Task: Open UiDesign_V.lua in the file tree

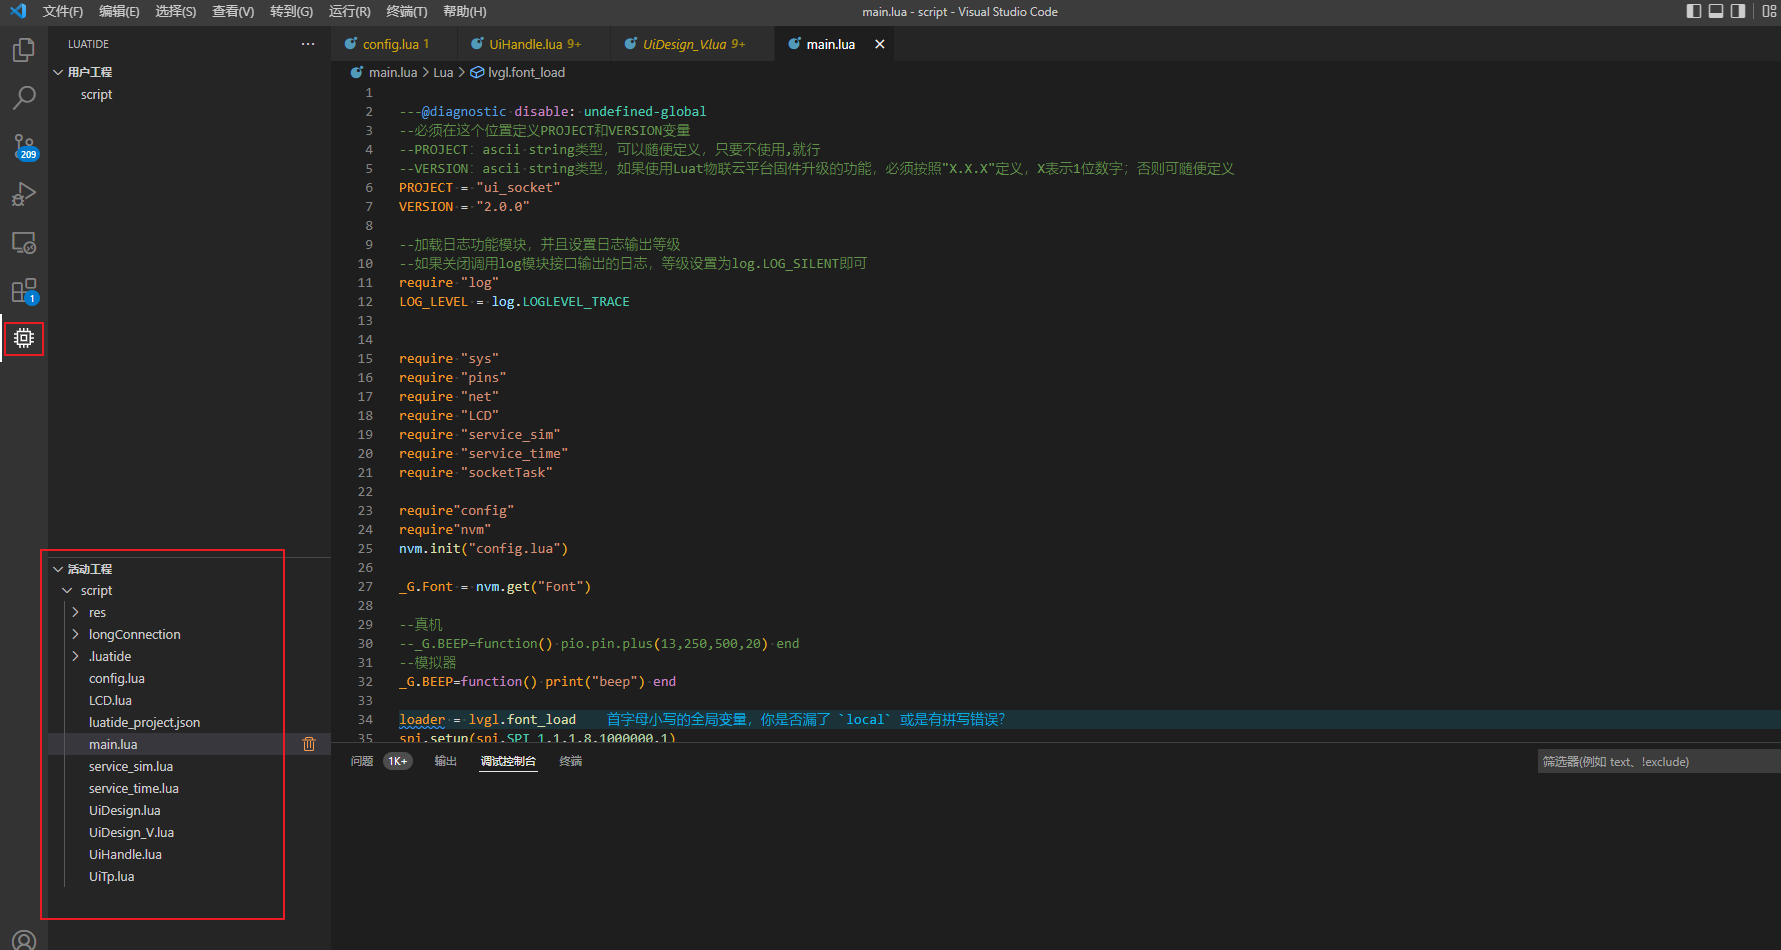Action: click(x=131, y=832)
